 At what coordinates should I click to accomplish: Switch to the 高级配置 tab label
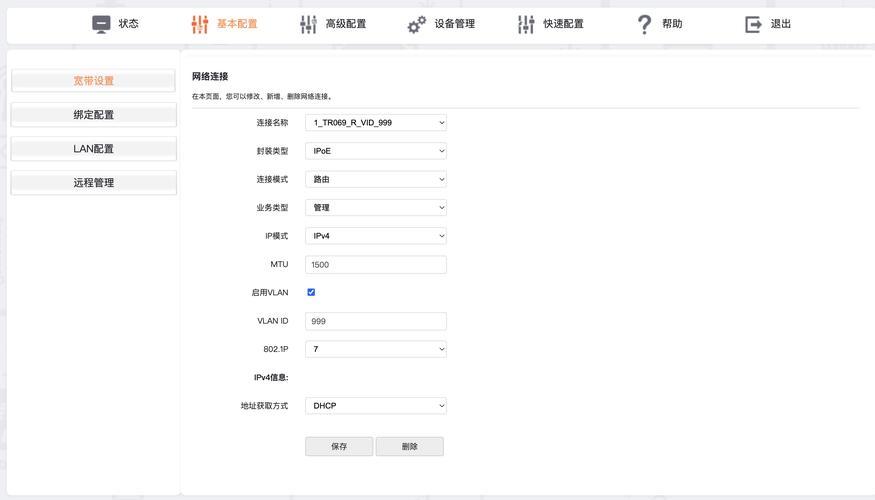345,23
